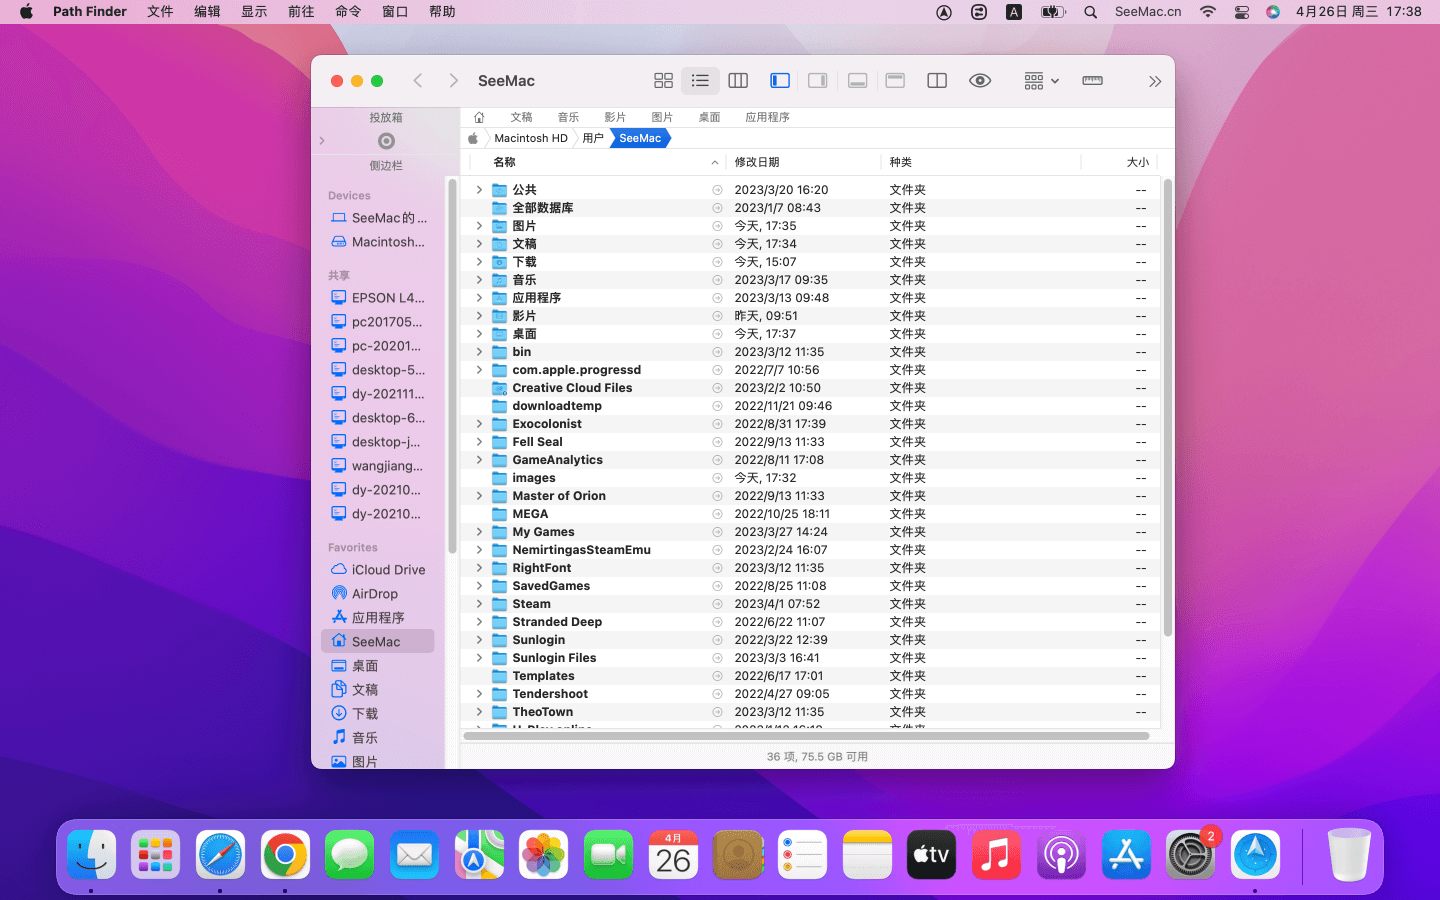The image size is (1440, 900).
Task: Click the Apple icon in path bar
Action: (x=473, y=138)
